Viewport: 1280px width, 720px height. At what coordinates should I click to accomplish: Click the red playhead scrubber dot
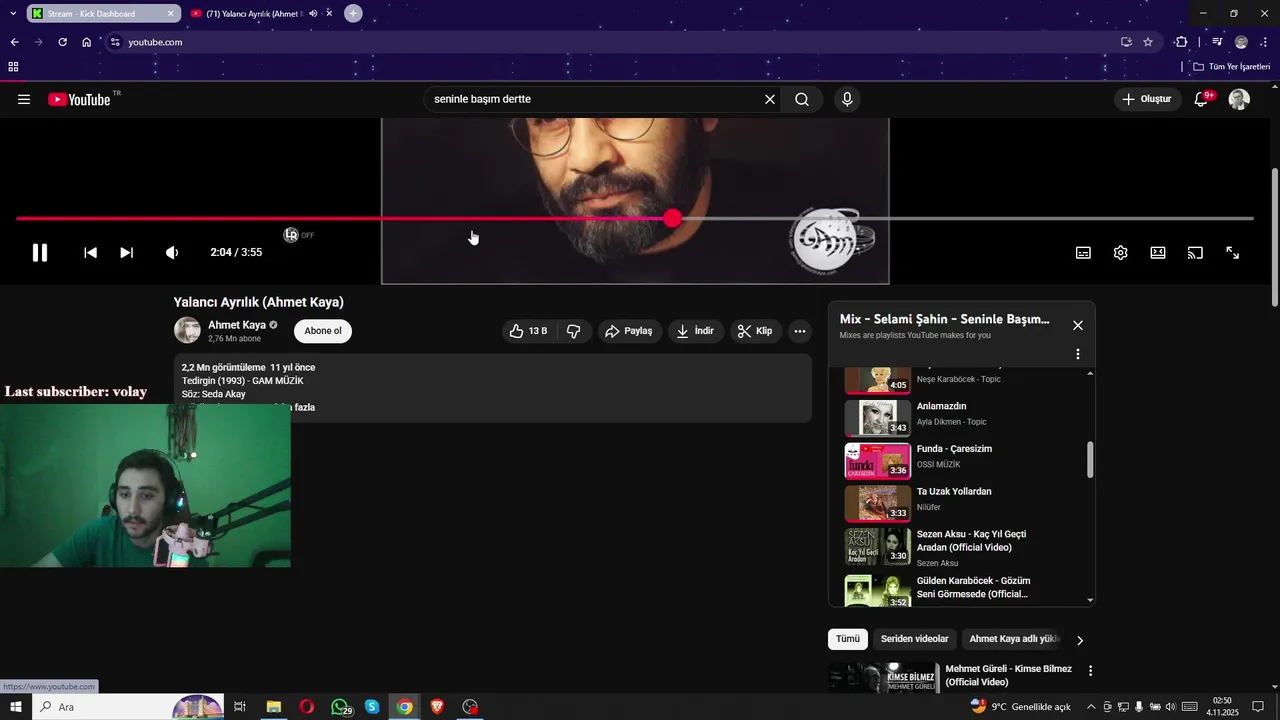(673, 218)
